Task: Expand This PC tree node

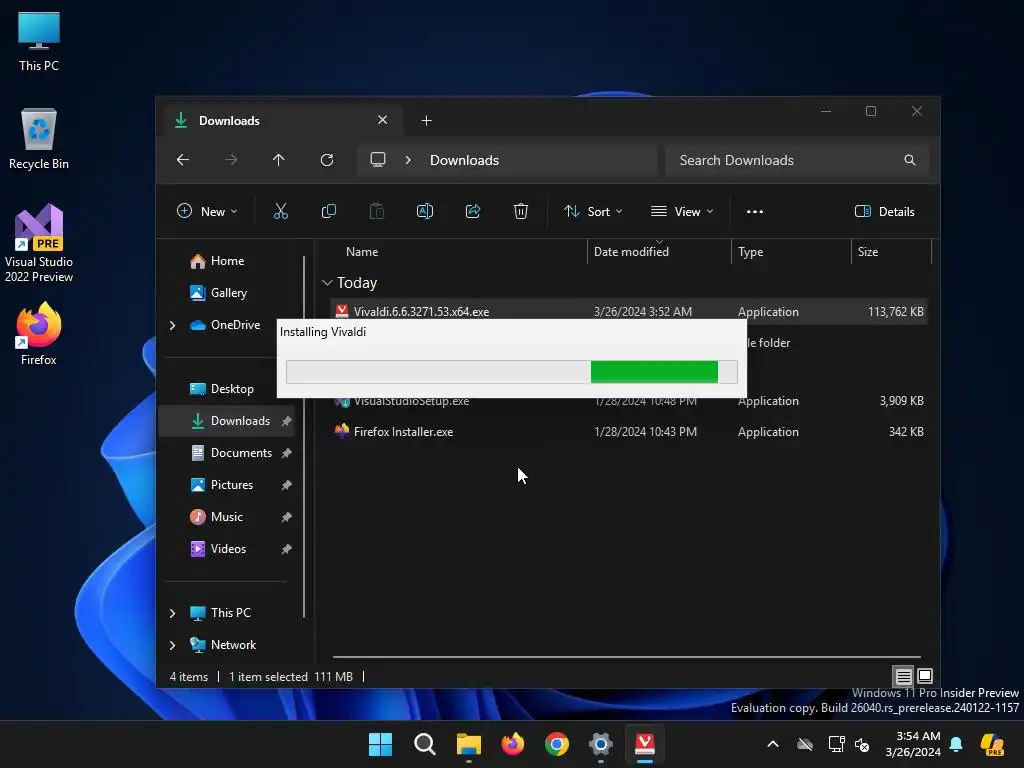Action: tap(172, 613)
